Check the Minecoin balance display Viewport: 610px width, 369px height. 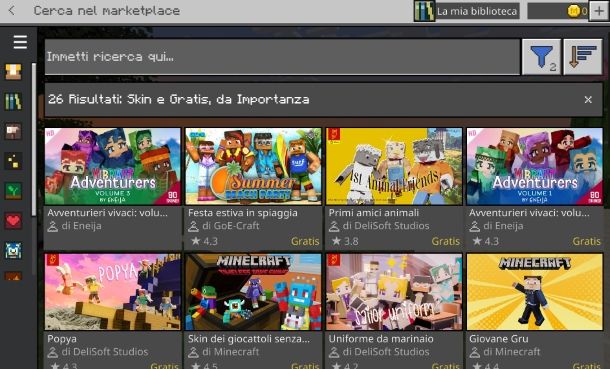(558, 11)
